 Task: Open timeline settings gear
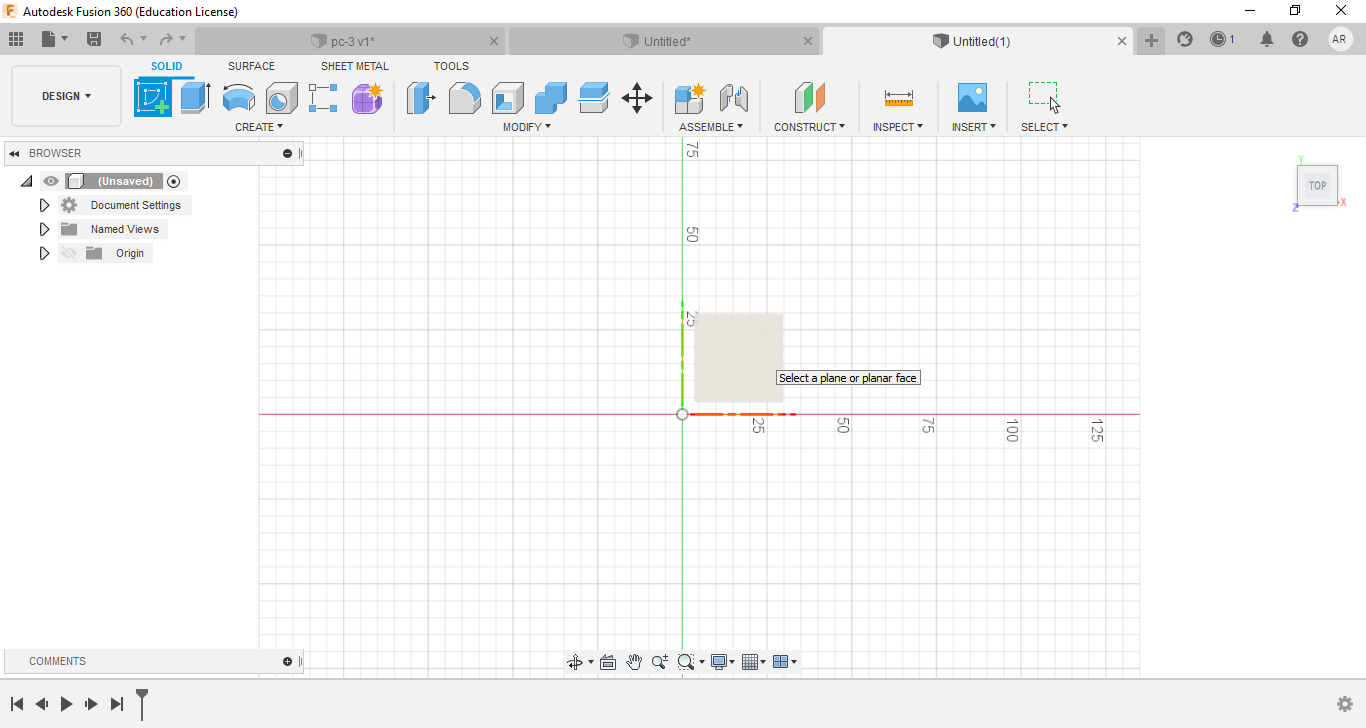(x=1345, y=704)
